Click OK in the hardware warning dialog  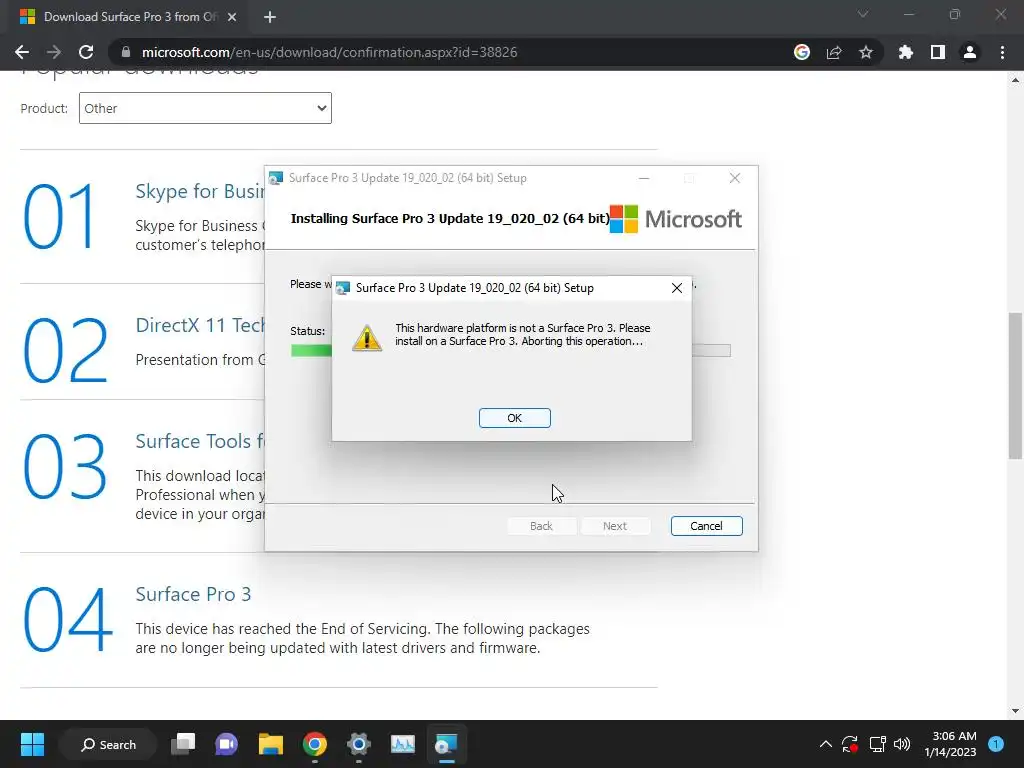coord(514,418)
